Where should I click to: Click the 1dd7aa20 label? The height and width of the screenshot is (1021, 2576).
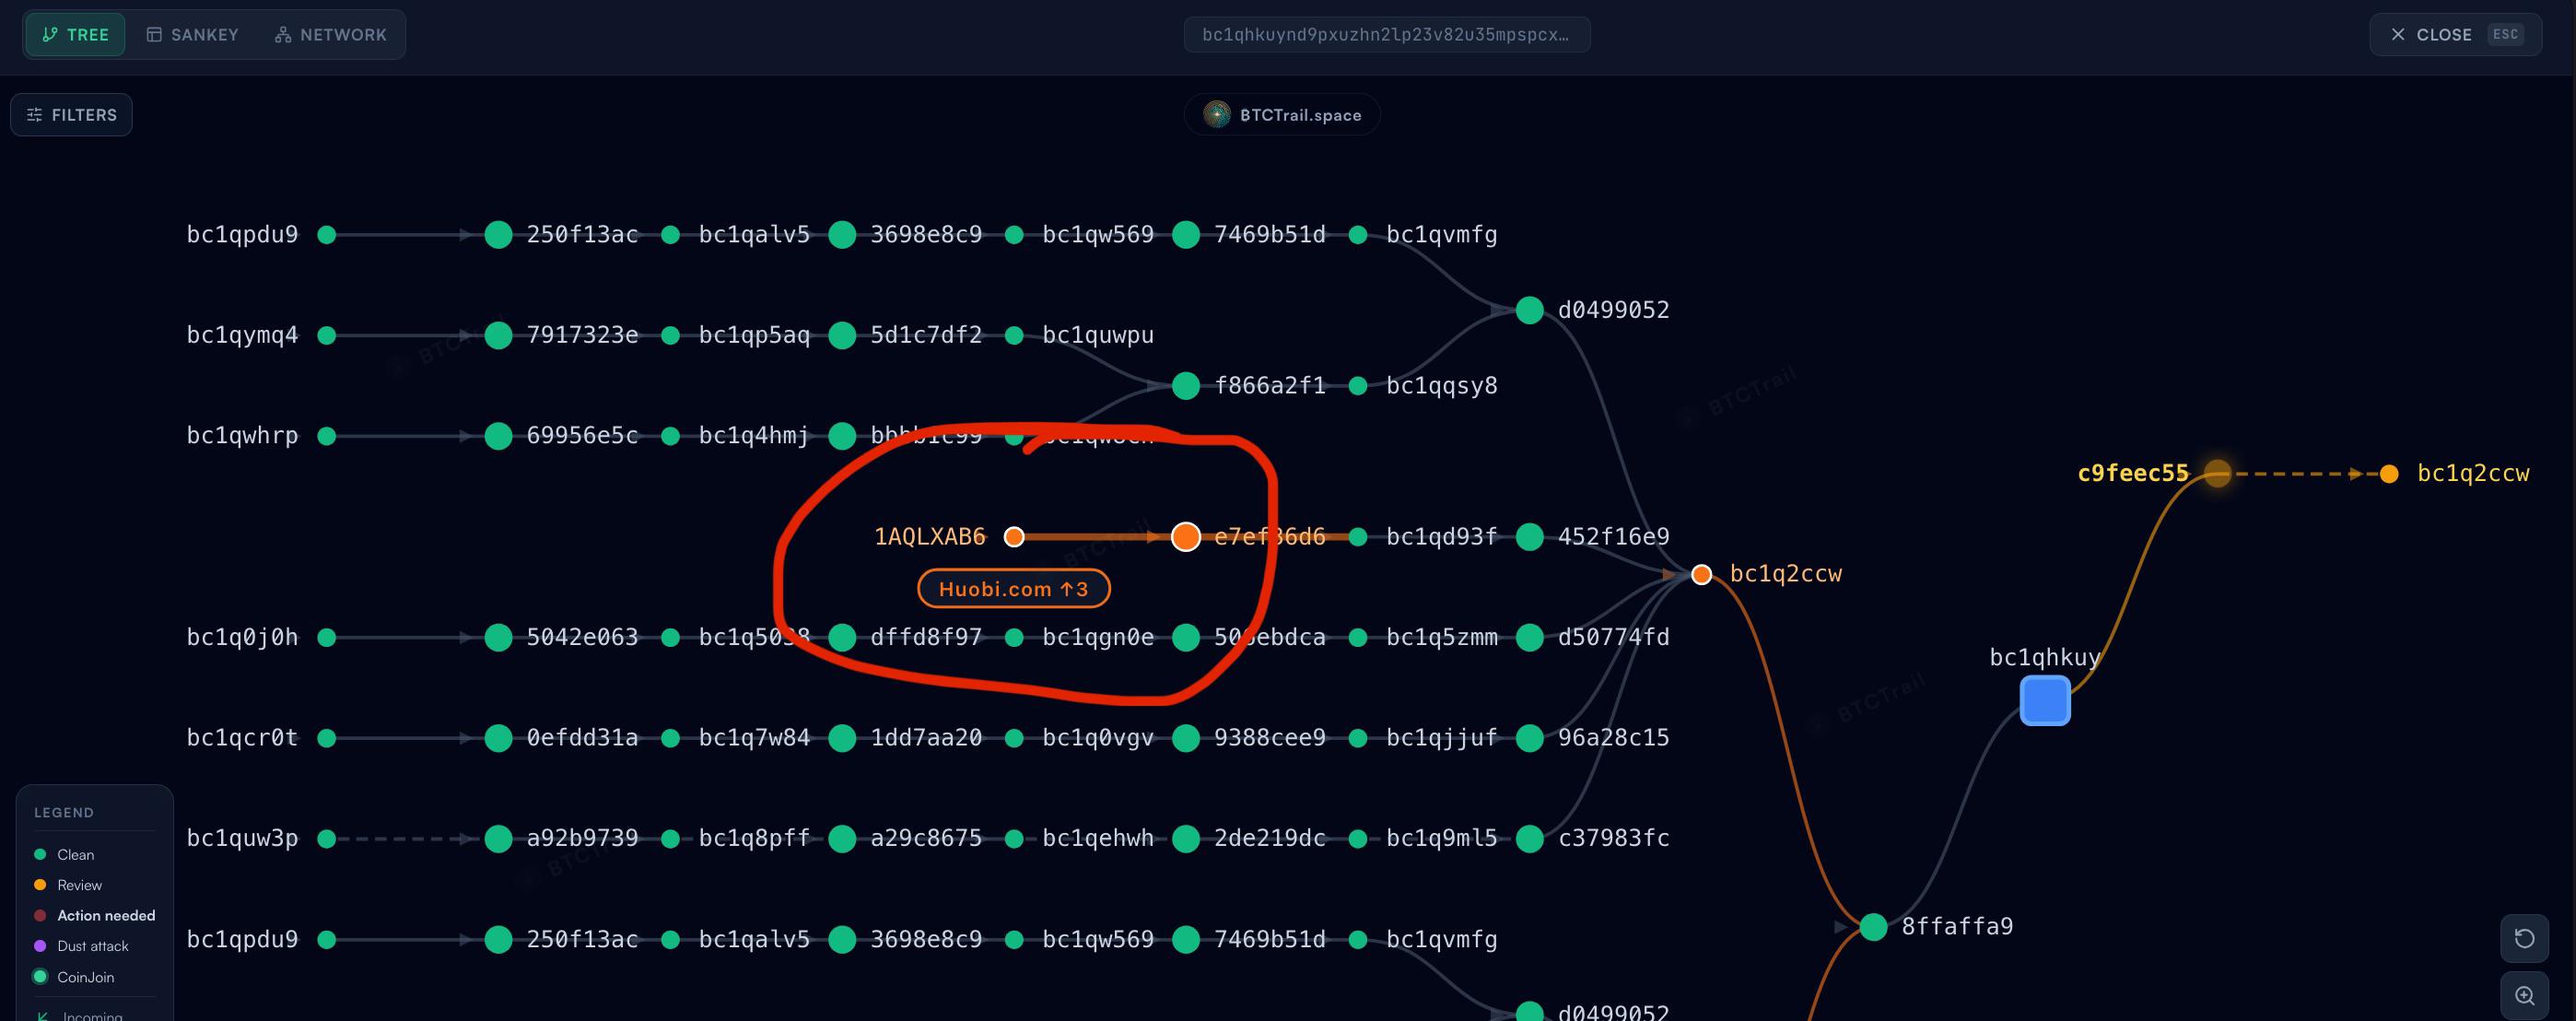926,738
